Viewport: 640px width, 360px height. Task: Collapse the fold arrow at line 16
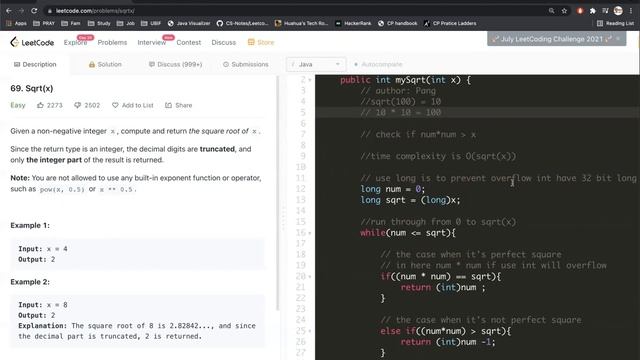pyautogui.click(x=310, y=233)
